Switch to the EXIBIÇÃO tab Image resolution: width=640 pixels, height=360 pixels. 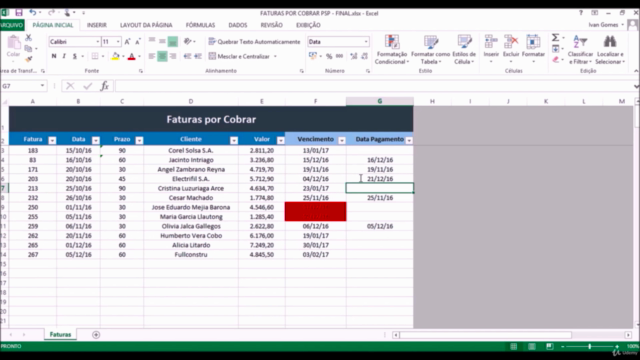(308, 25)
